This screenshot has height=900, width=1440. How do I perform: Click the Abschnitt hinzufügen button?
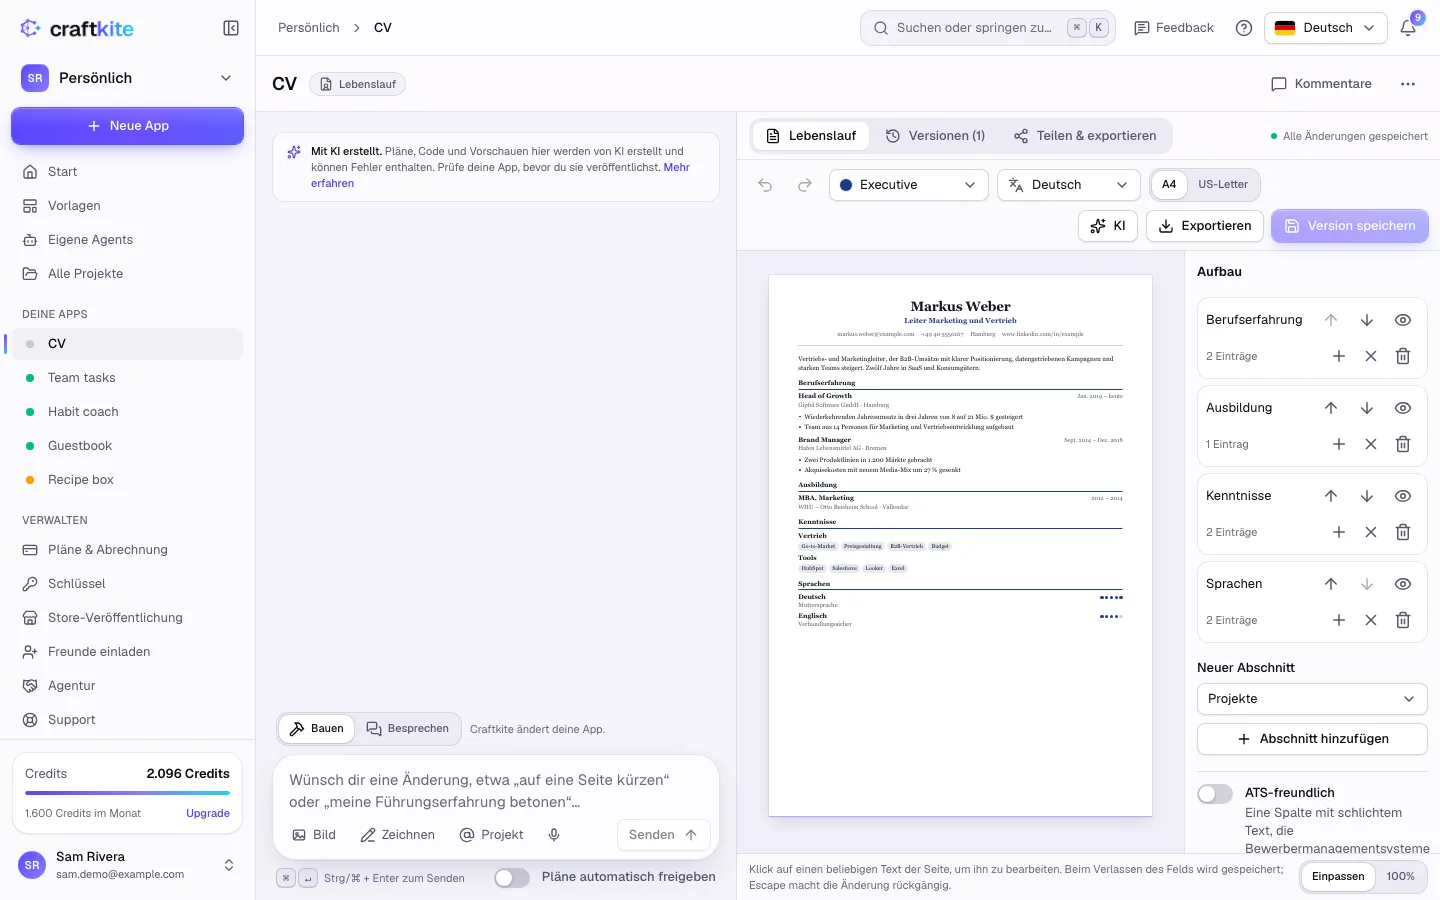coord(1312,739)
